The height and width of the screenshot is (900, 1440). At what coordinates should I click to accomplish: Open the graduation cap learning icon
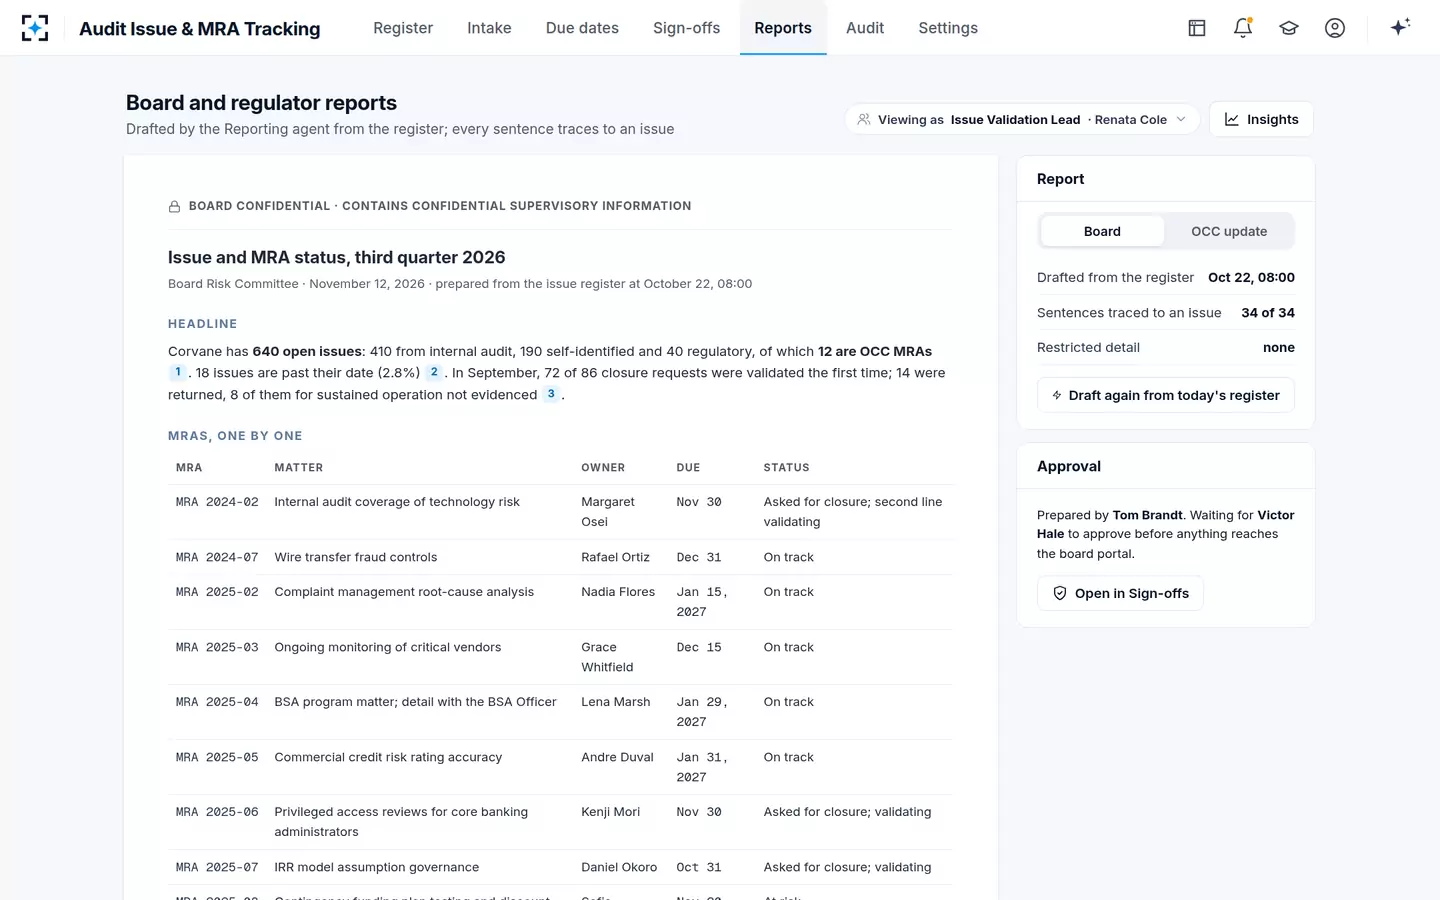(x=1289, y=28)
